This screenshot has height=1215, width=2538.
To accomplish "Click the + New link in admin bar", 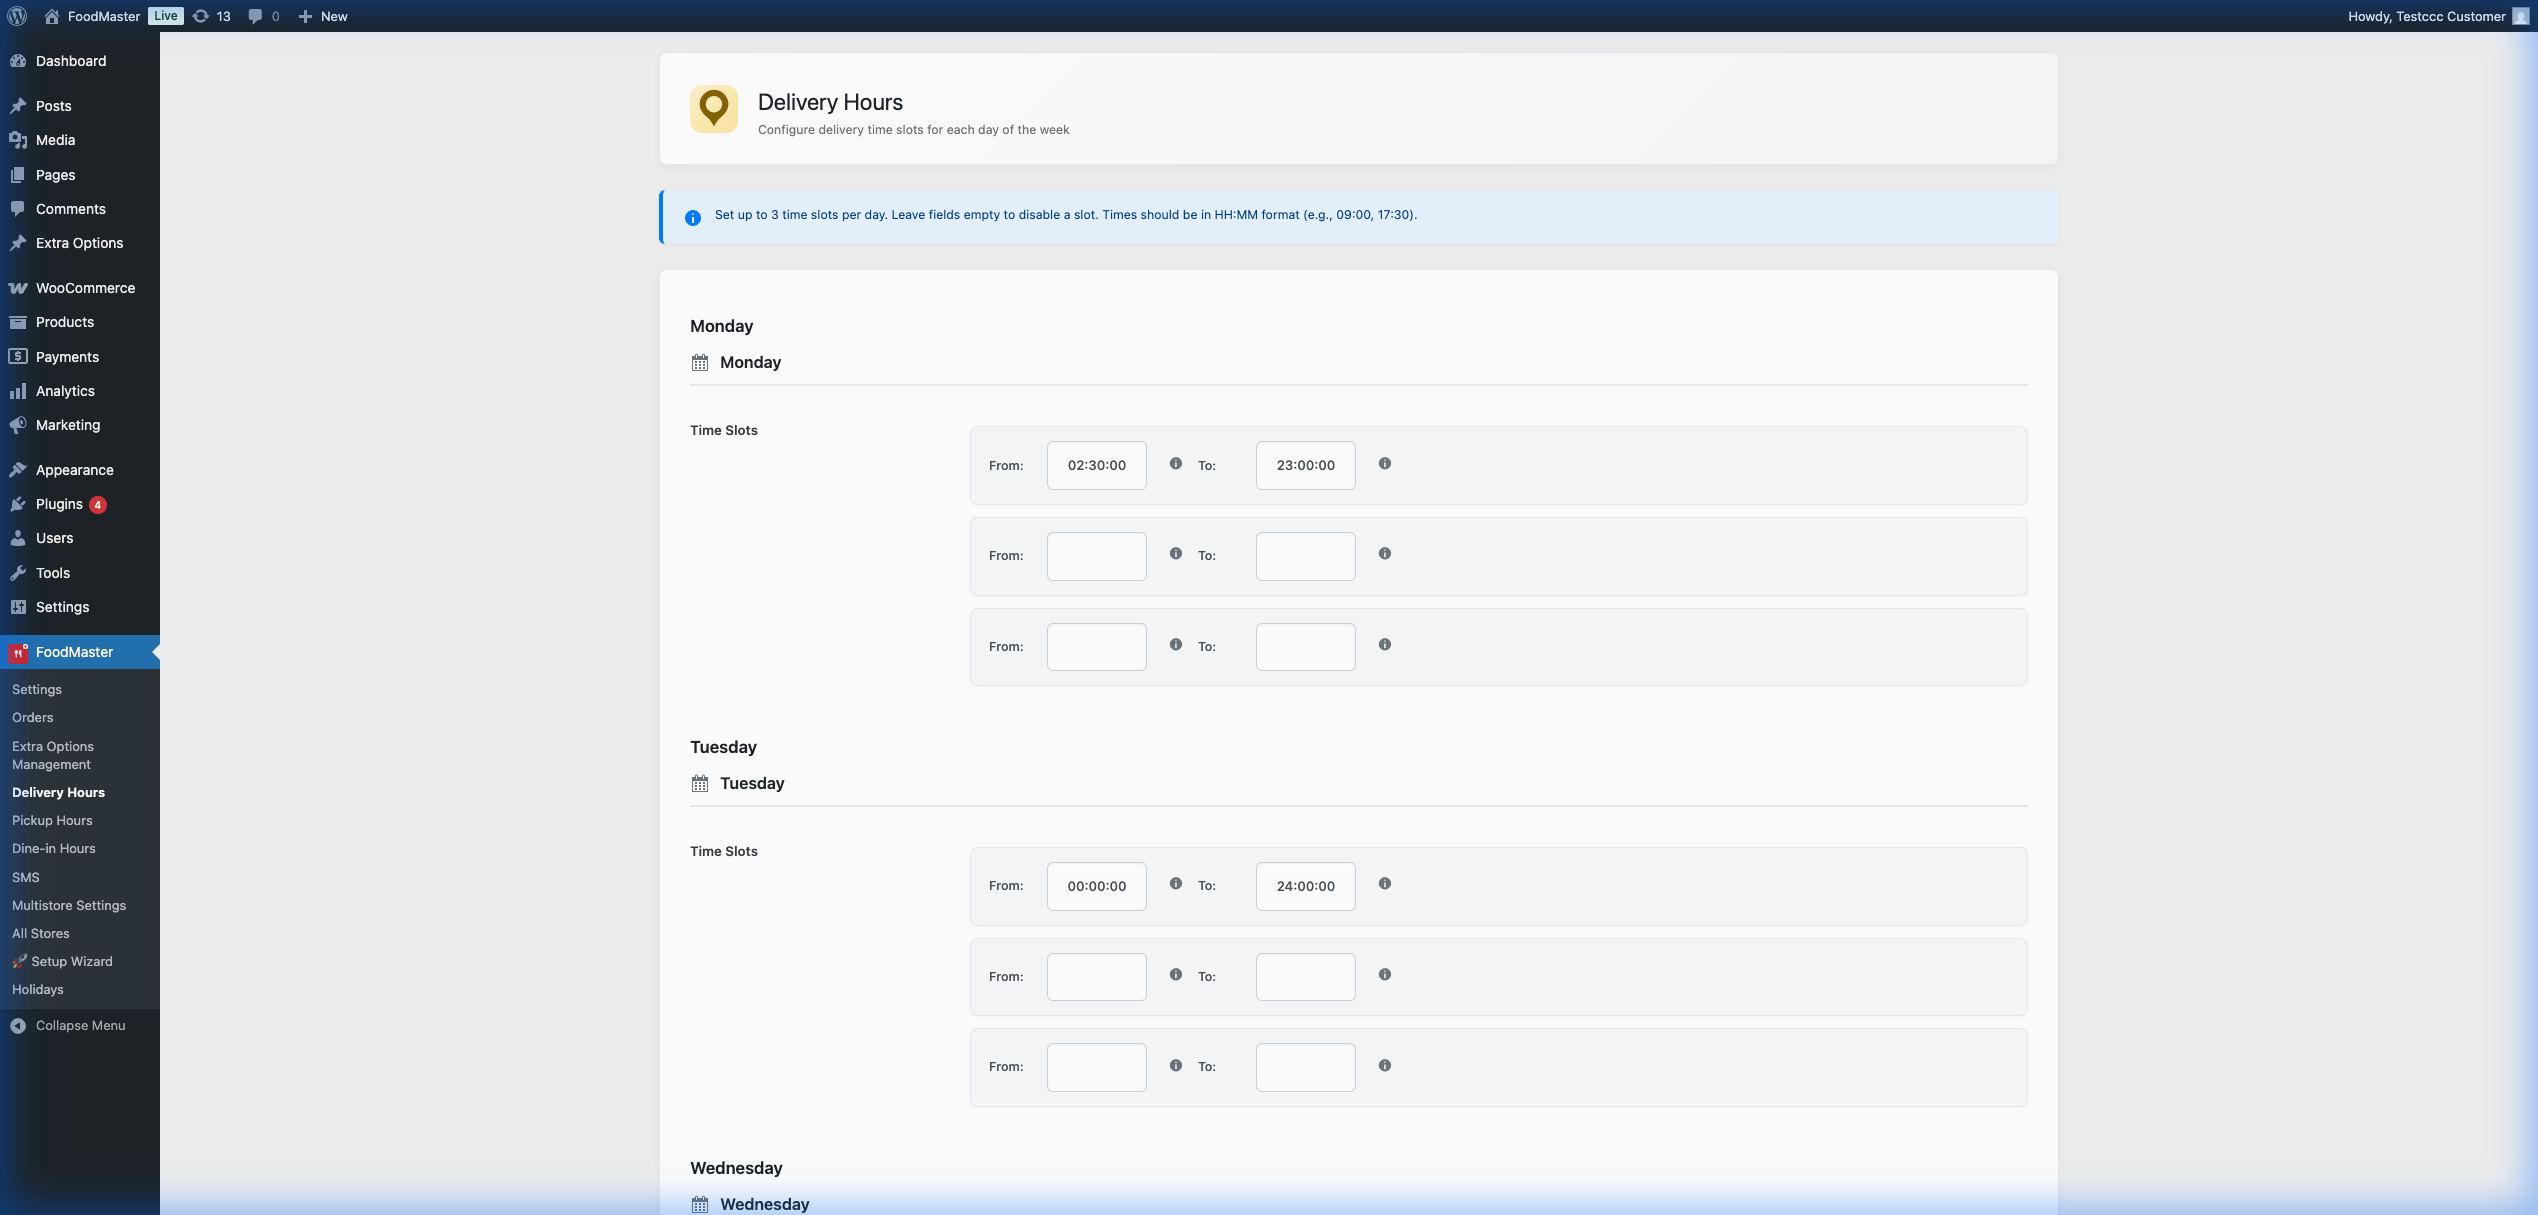I will point(322,16).
